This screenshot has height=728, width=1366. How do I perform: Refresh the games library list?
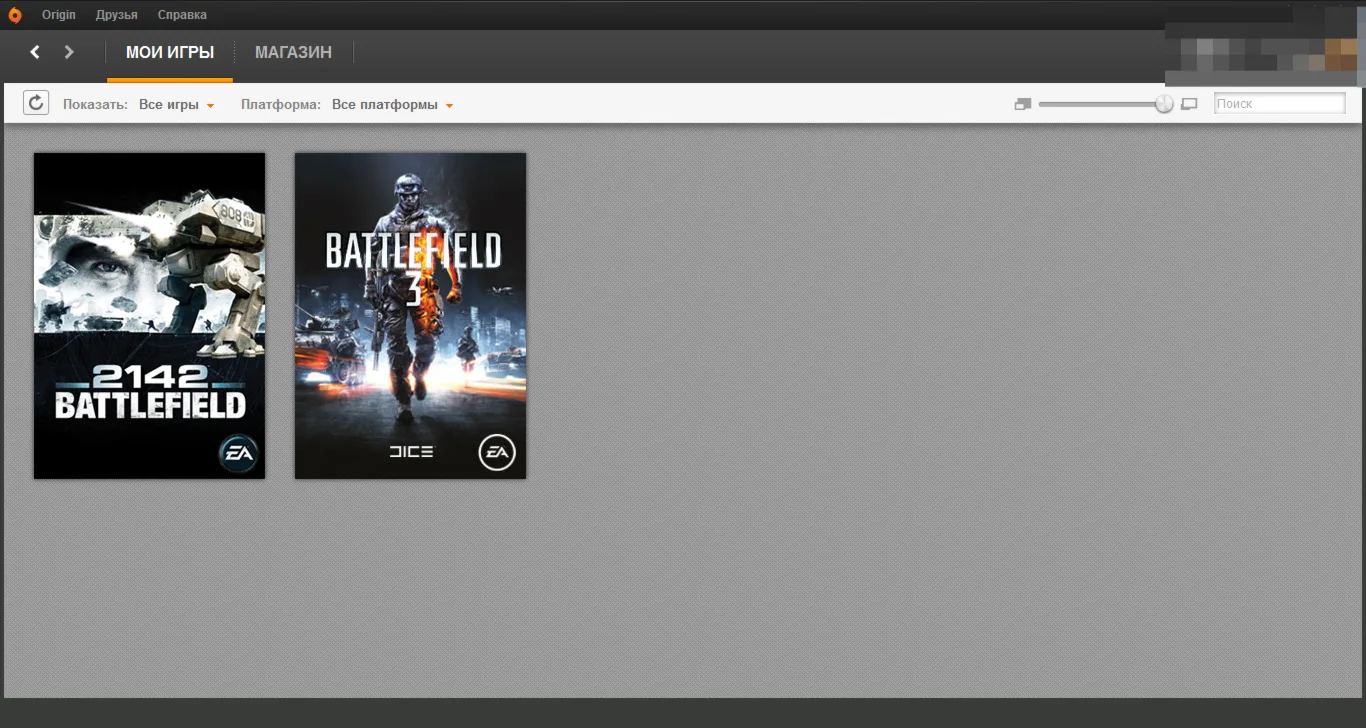coord(36,102)
